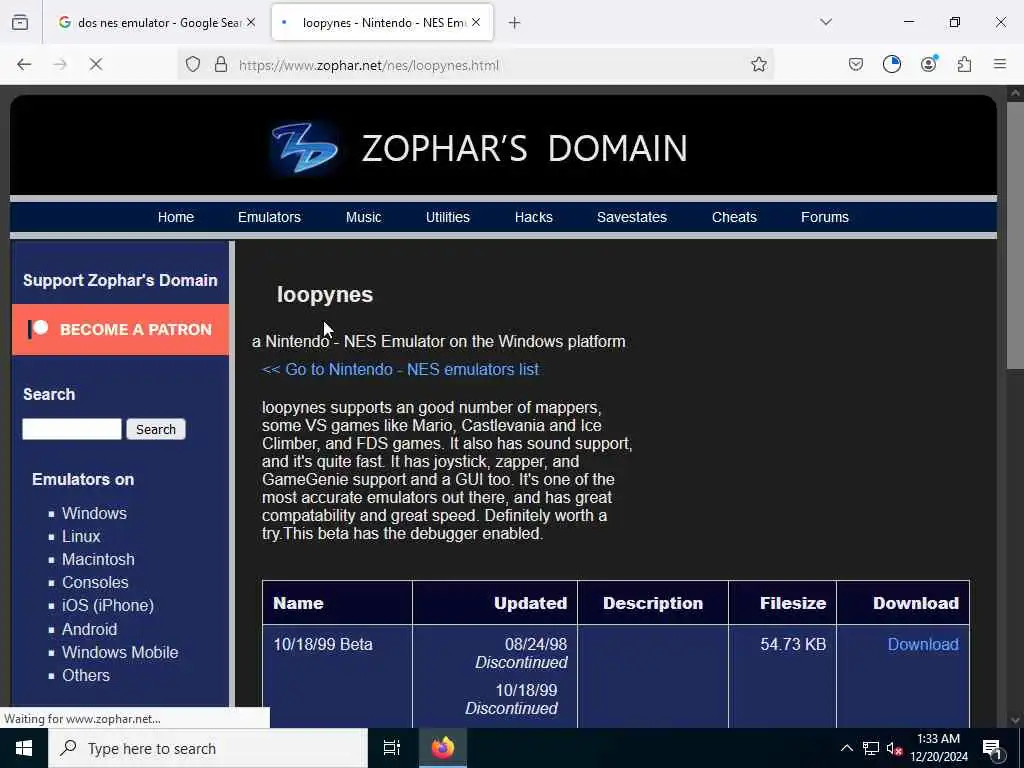
Task: Go to Nintendo - NES emulators list
Action: [400, 369]
